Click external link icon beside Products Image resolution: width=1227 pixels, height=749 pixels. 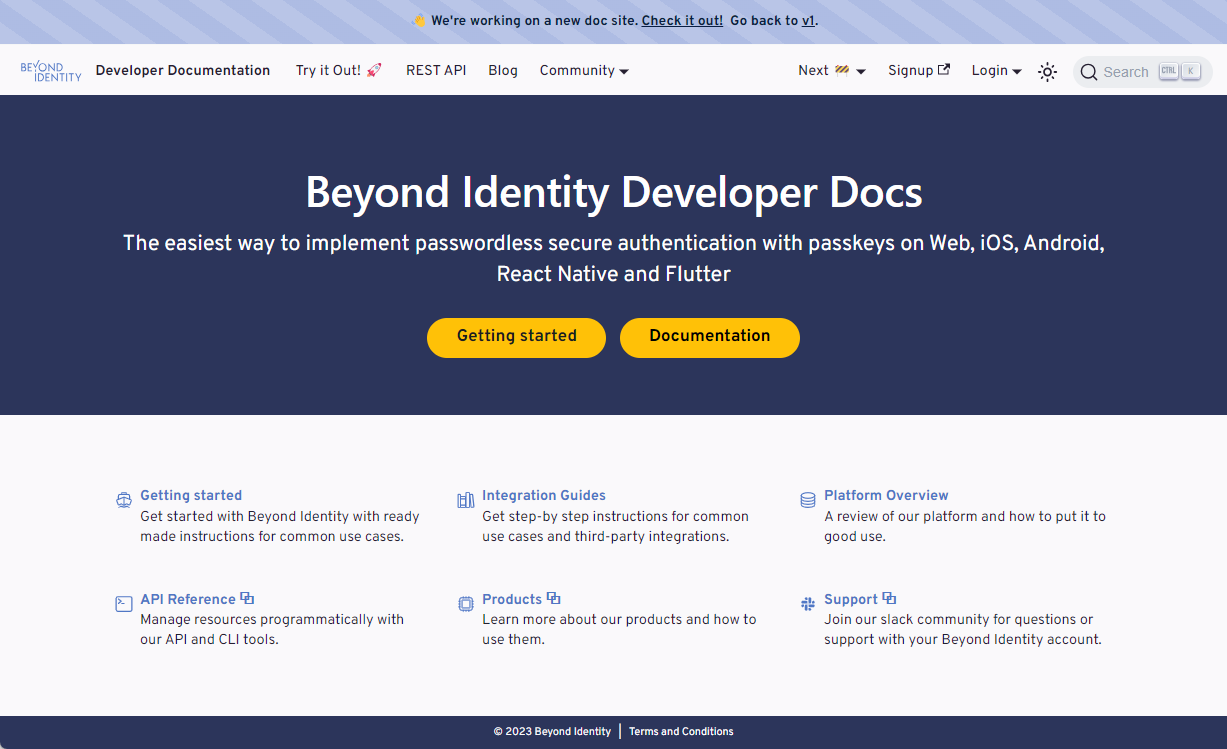553,598
